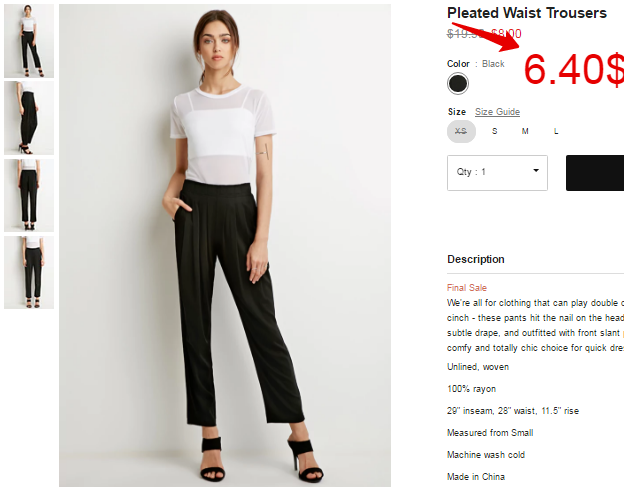Click the Color : Black label
The height and width of the screenshot is (487, 624).
(476, 64)
